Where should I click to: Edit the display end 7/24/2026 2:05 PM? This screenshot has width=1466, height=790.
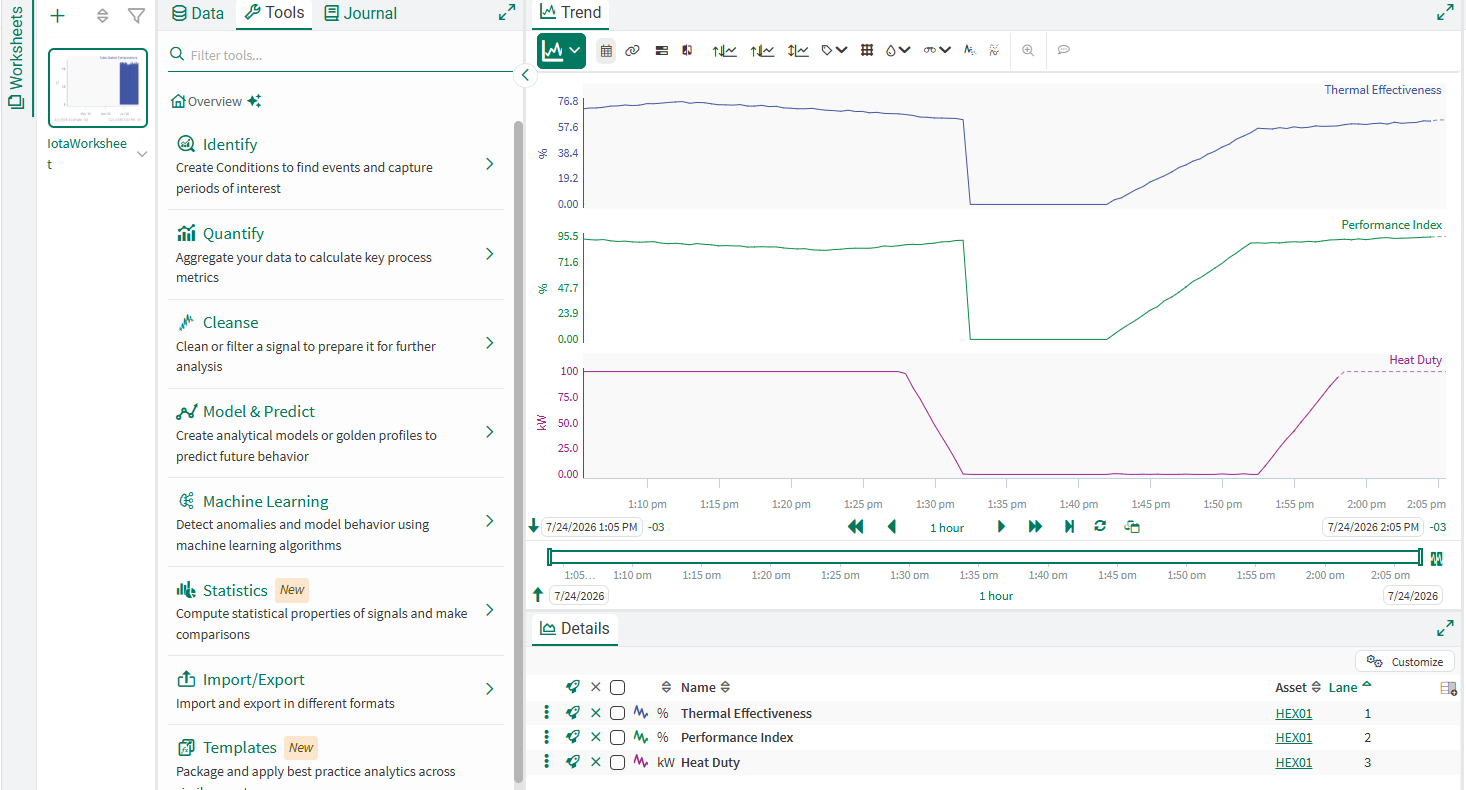point(1372,527)
